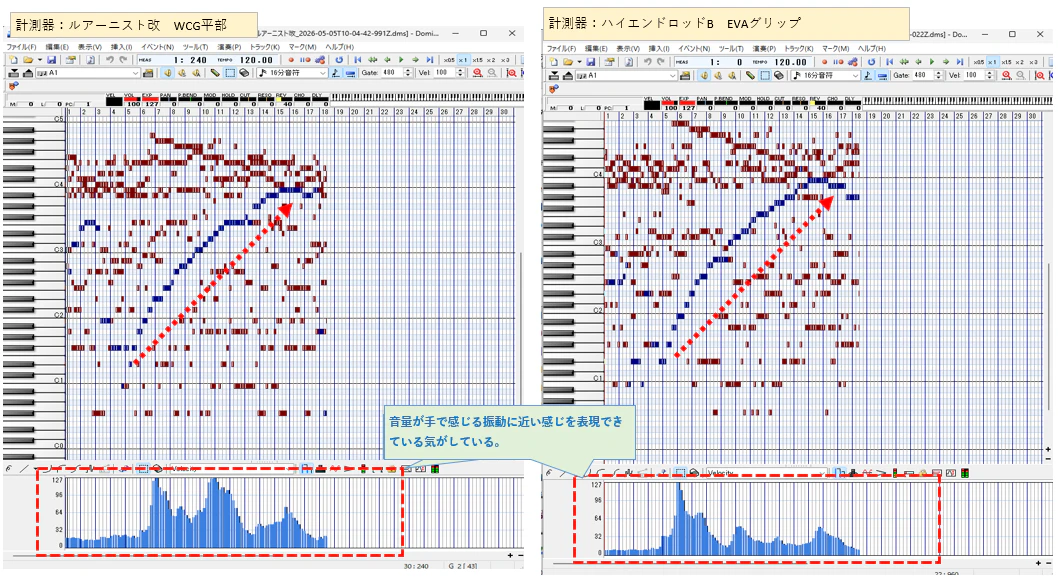Toggle the loop repeat button in left window
Screen dimensions: 1058x579
(339, 59)
